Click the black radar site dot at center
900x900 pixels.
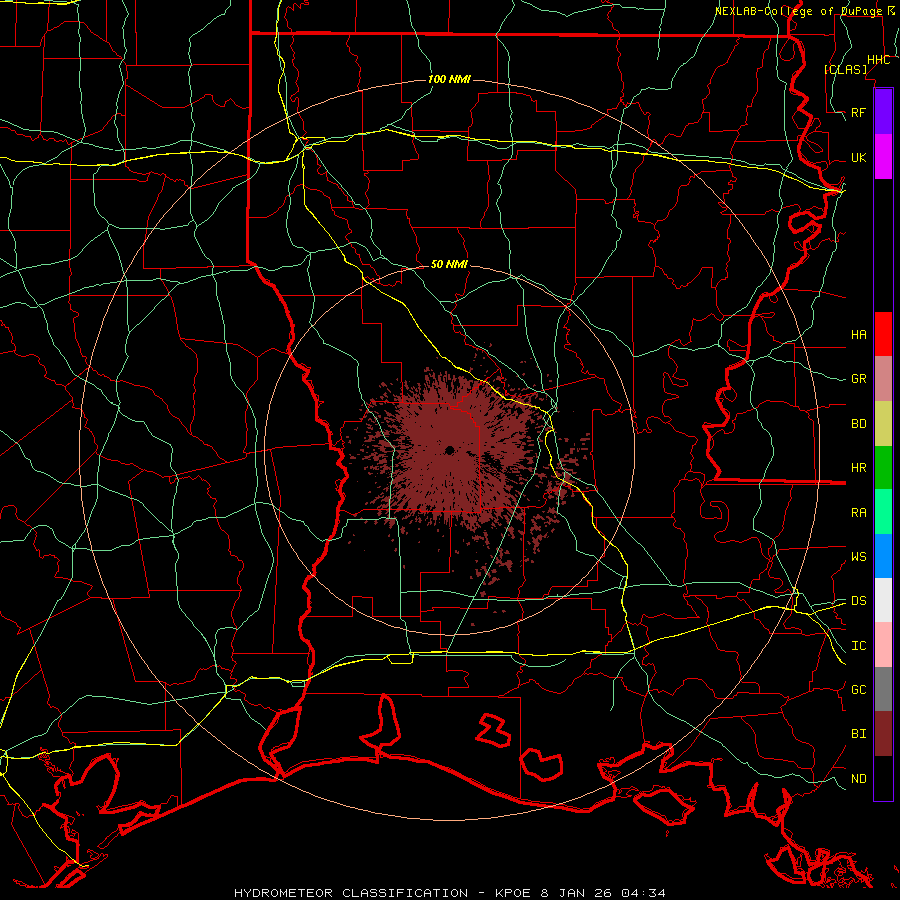(450, 451)
